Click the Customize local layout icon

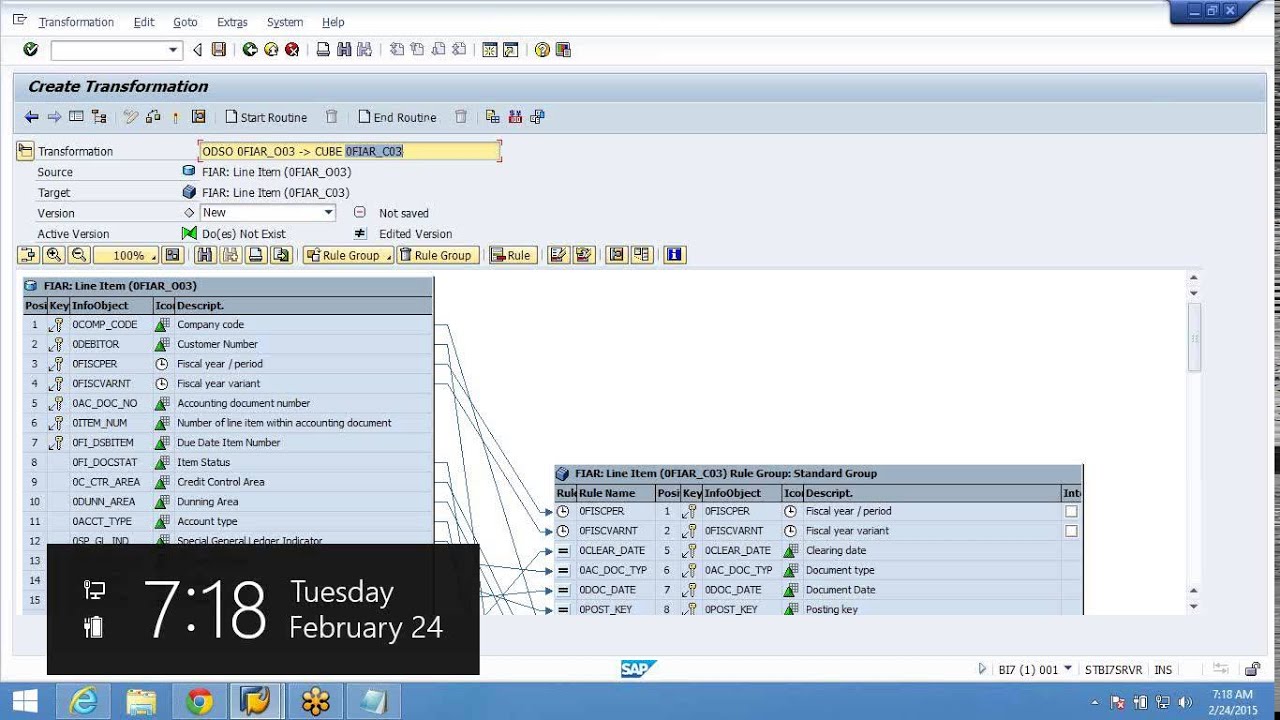click(x=563, y=49)
